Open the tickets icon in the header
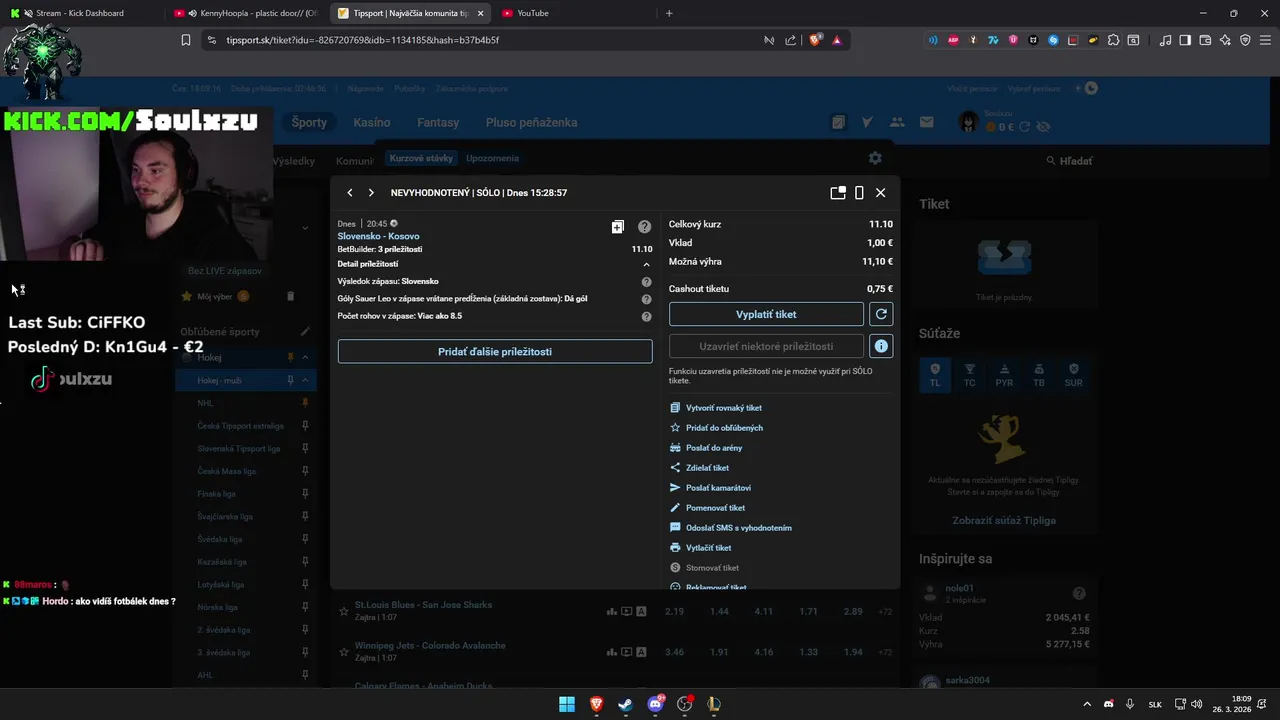This screenshot has width=1280, height=720. (x=838, y=122)
